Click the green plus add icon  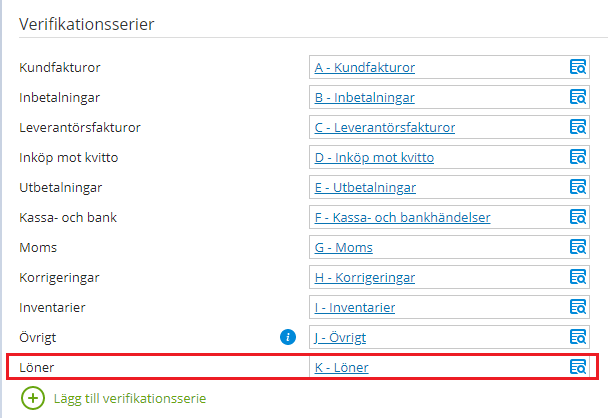[33, 398]
